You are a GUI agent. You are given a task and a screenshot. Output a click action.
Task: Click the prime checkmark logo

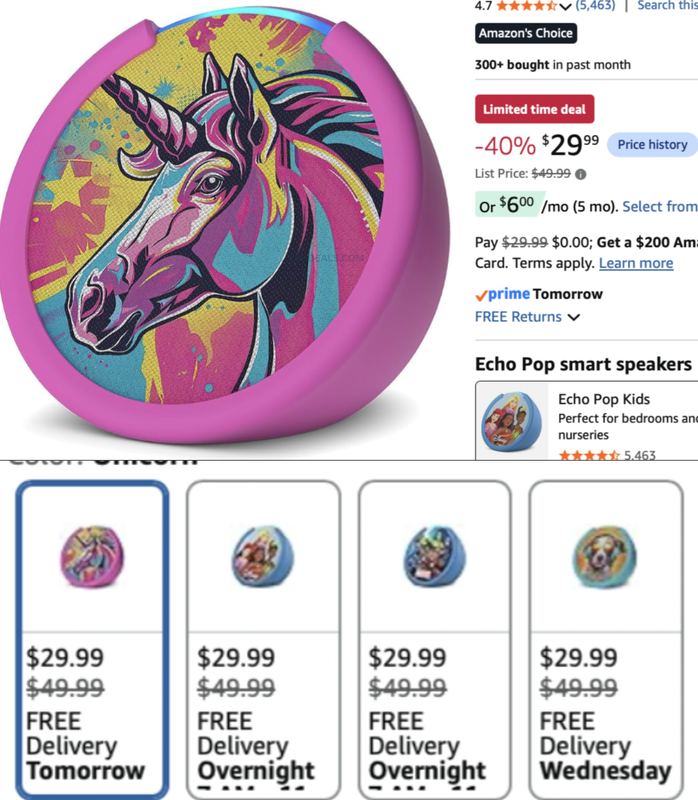[503, 294]
